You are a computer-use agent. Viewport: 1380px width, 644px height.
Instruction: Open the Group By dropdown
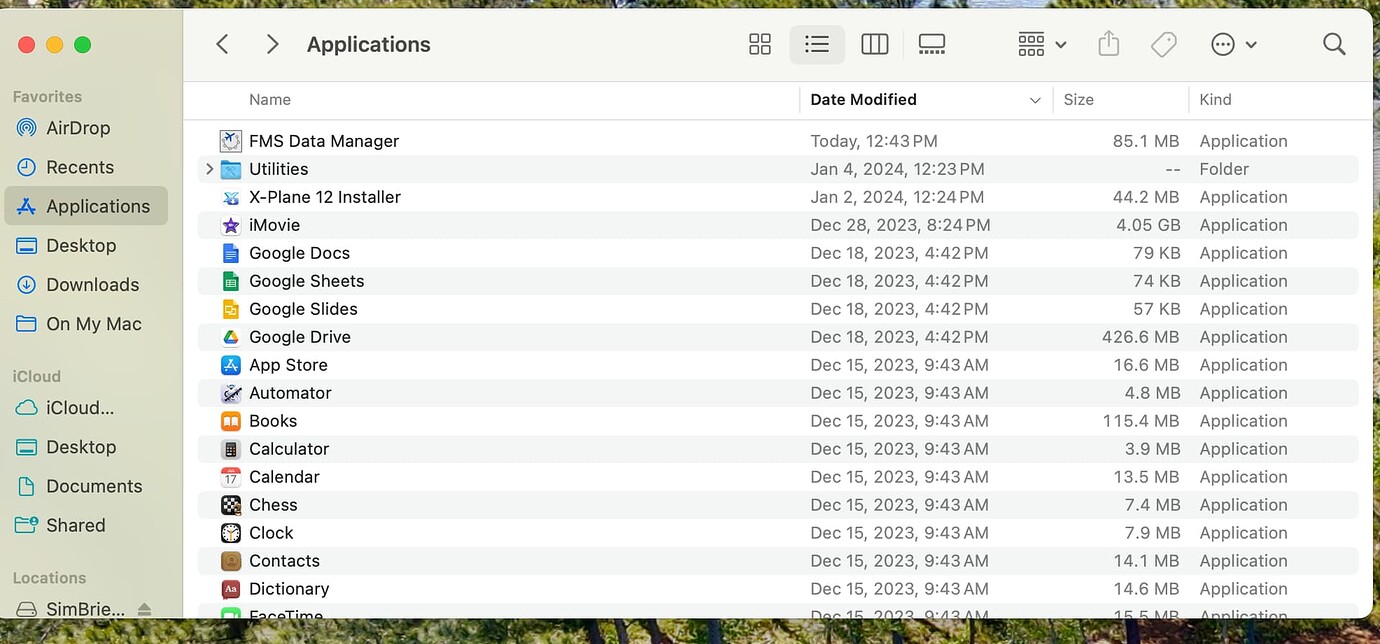pyautogui.click(x=1042, y=44)
